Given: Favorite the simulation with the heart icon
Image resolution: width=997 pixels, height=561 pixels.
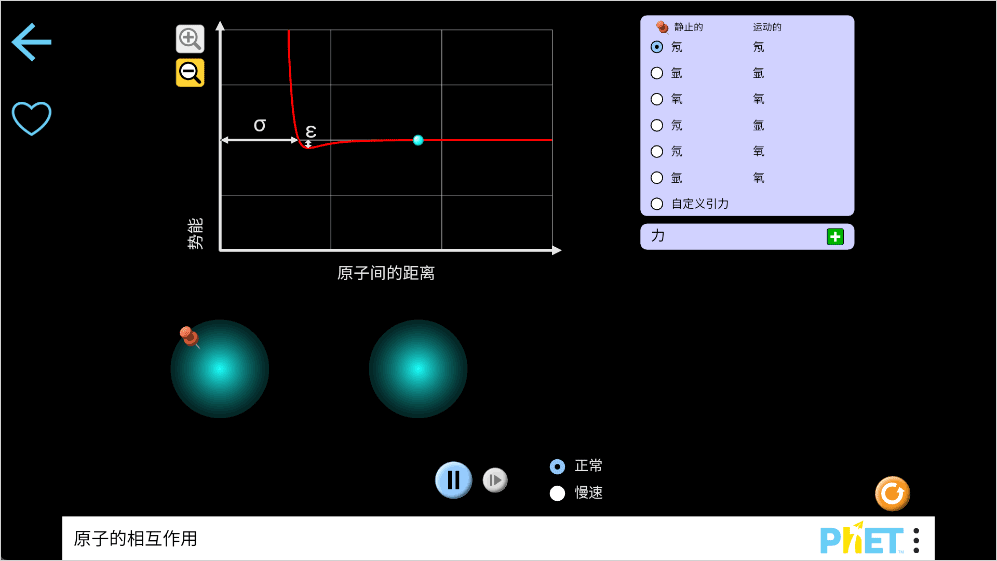Looking at the screenshot, I should [x=31, y=118].
